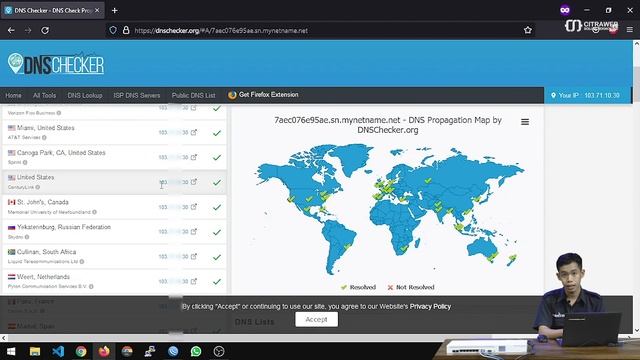Image resolution: width=640 pixels, height=360 pixels.
Task: Open File Explorer from the taskbar
Action: pyautogui.click(x=35, y=351)
